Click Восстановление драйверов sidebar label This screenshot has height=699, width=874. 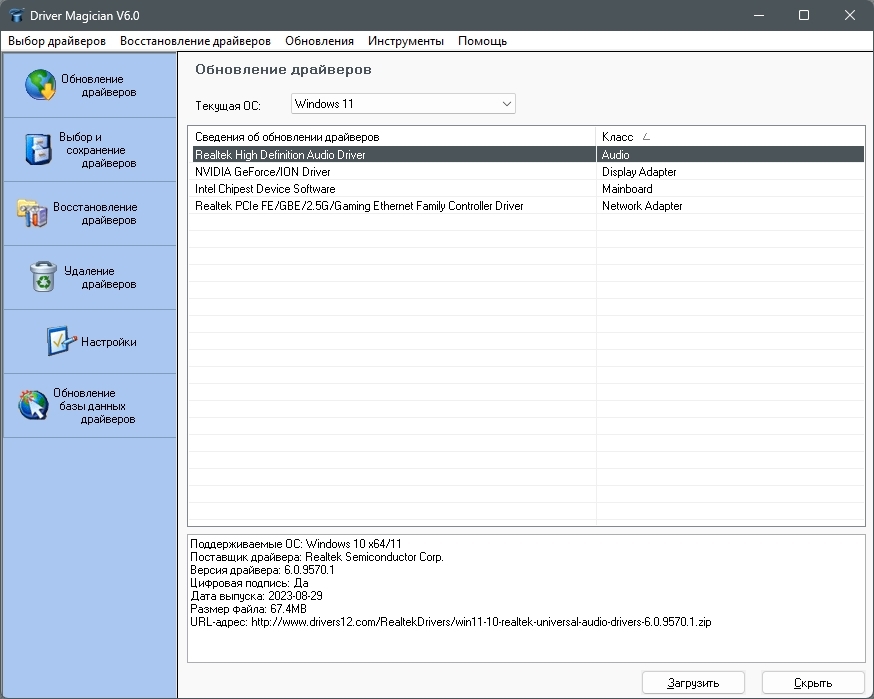[95, 213]
